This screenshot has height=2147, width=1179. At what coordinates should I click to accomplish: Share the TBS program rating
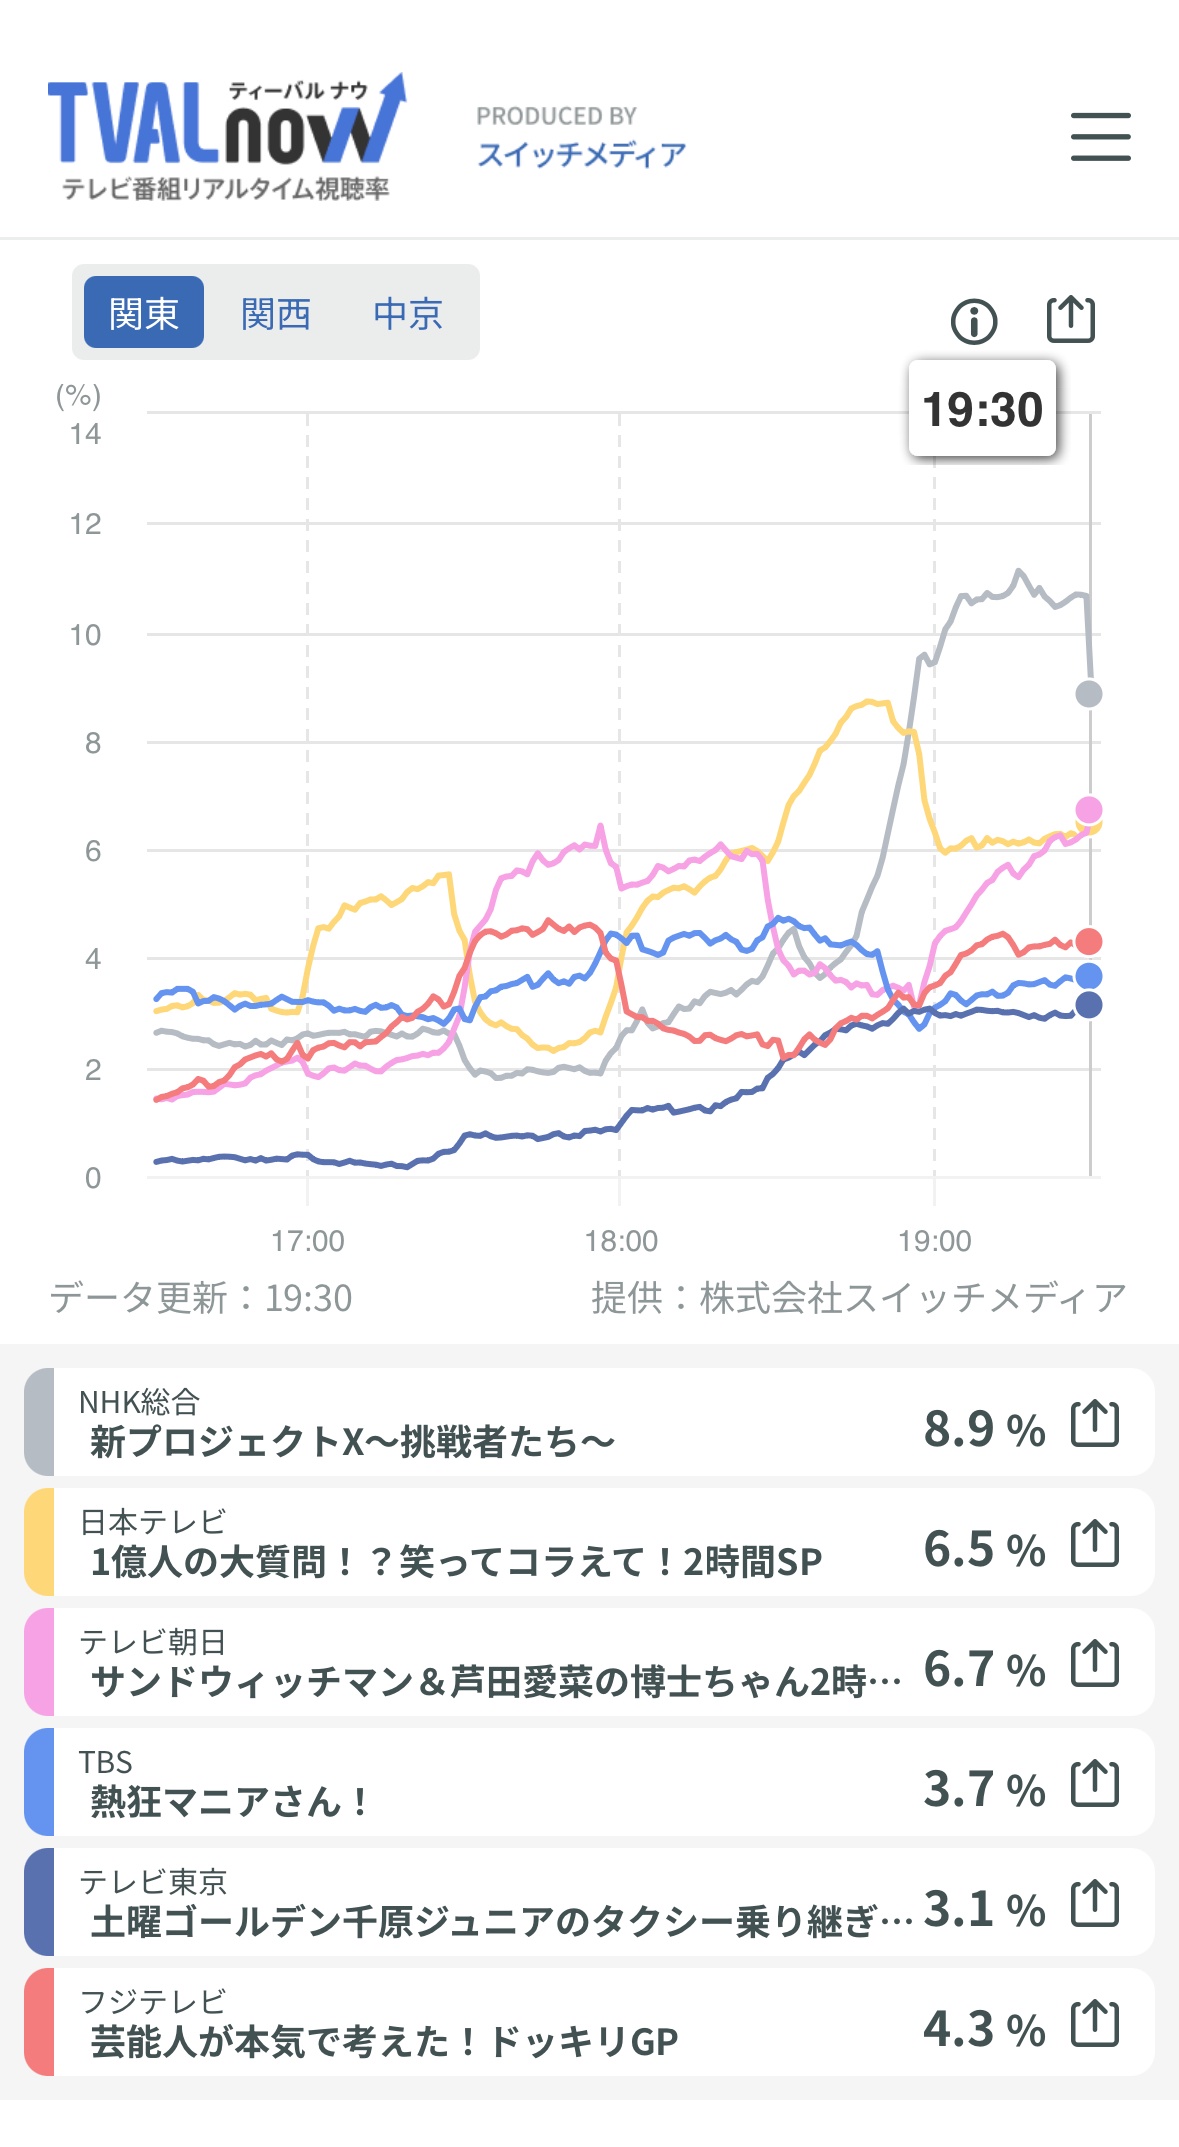(1095, 1784)
